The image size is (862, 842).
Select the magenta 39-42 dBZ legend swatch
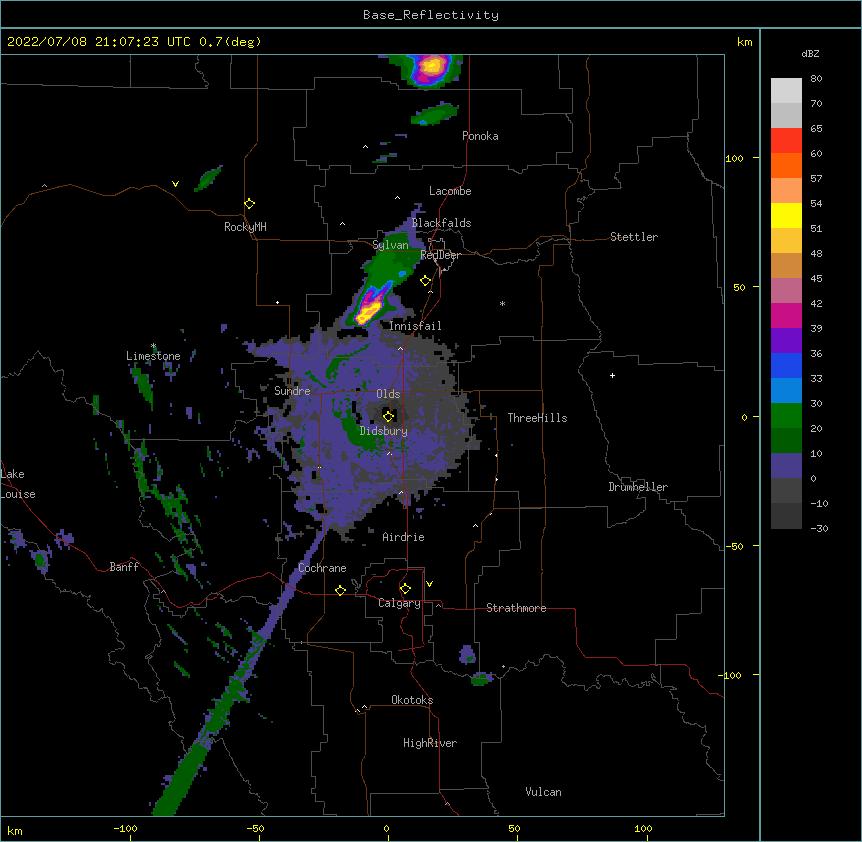(786, 315)
